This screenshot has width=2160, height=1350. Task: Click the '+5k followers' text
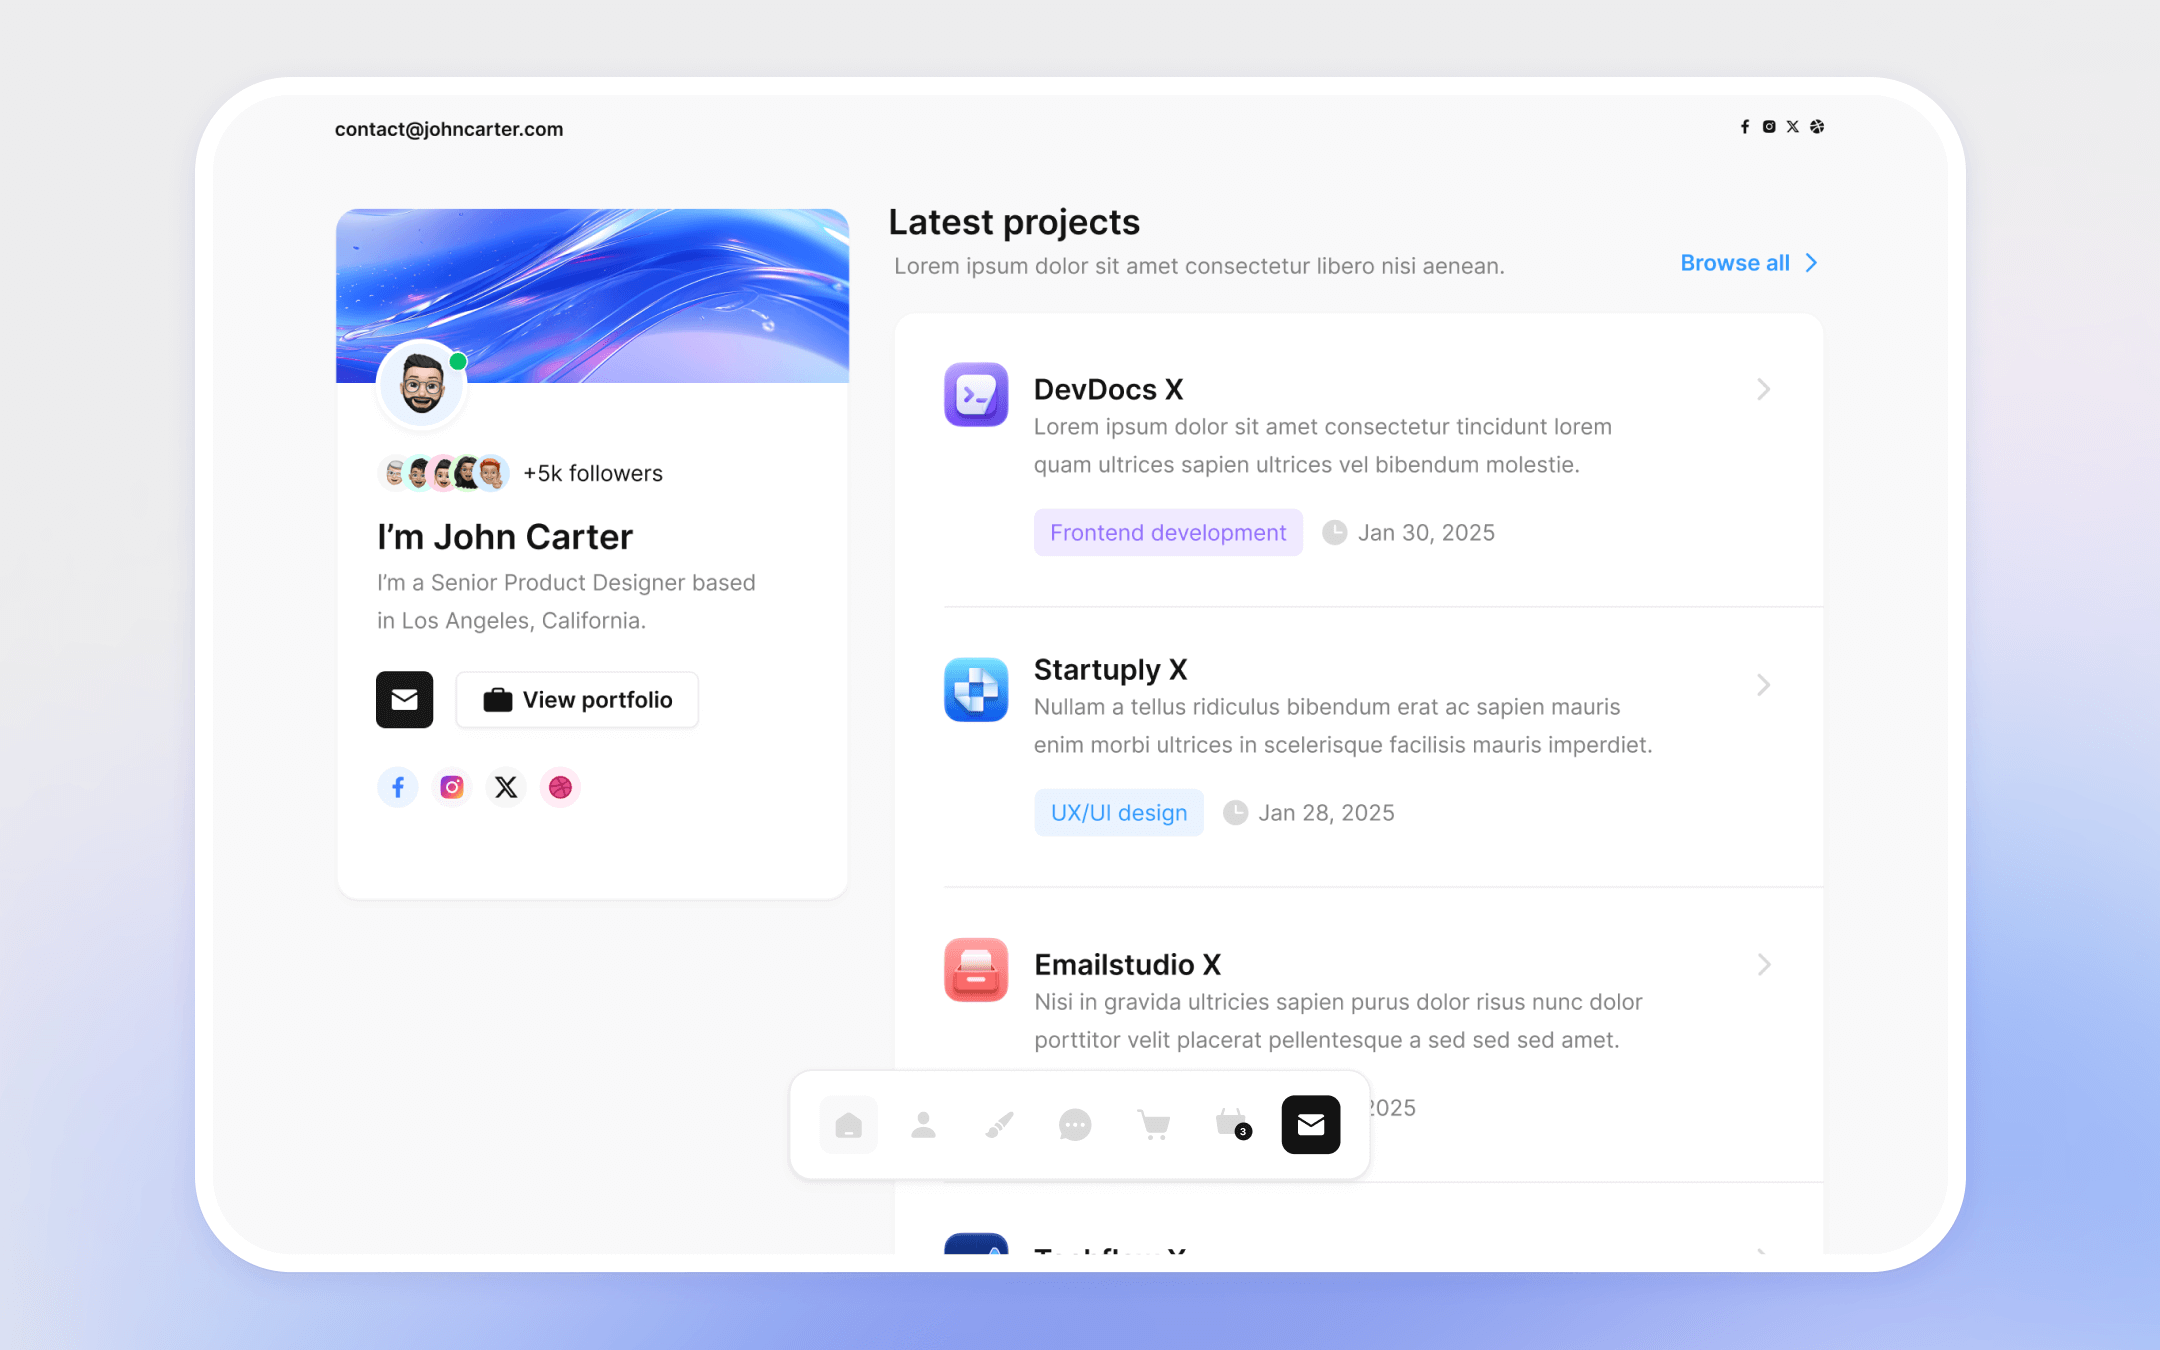tap(593, 473)
